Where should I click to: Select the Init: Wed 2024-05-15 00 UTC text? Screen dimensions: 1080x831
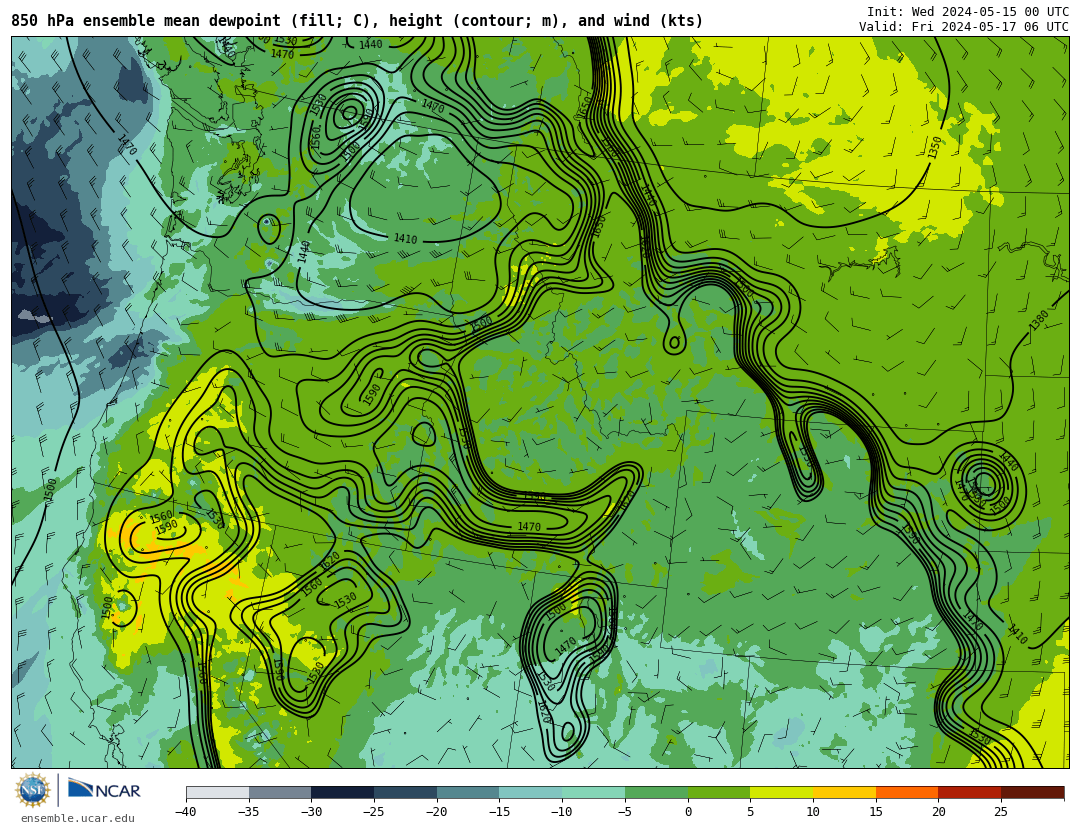point(968,12)
